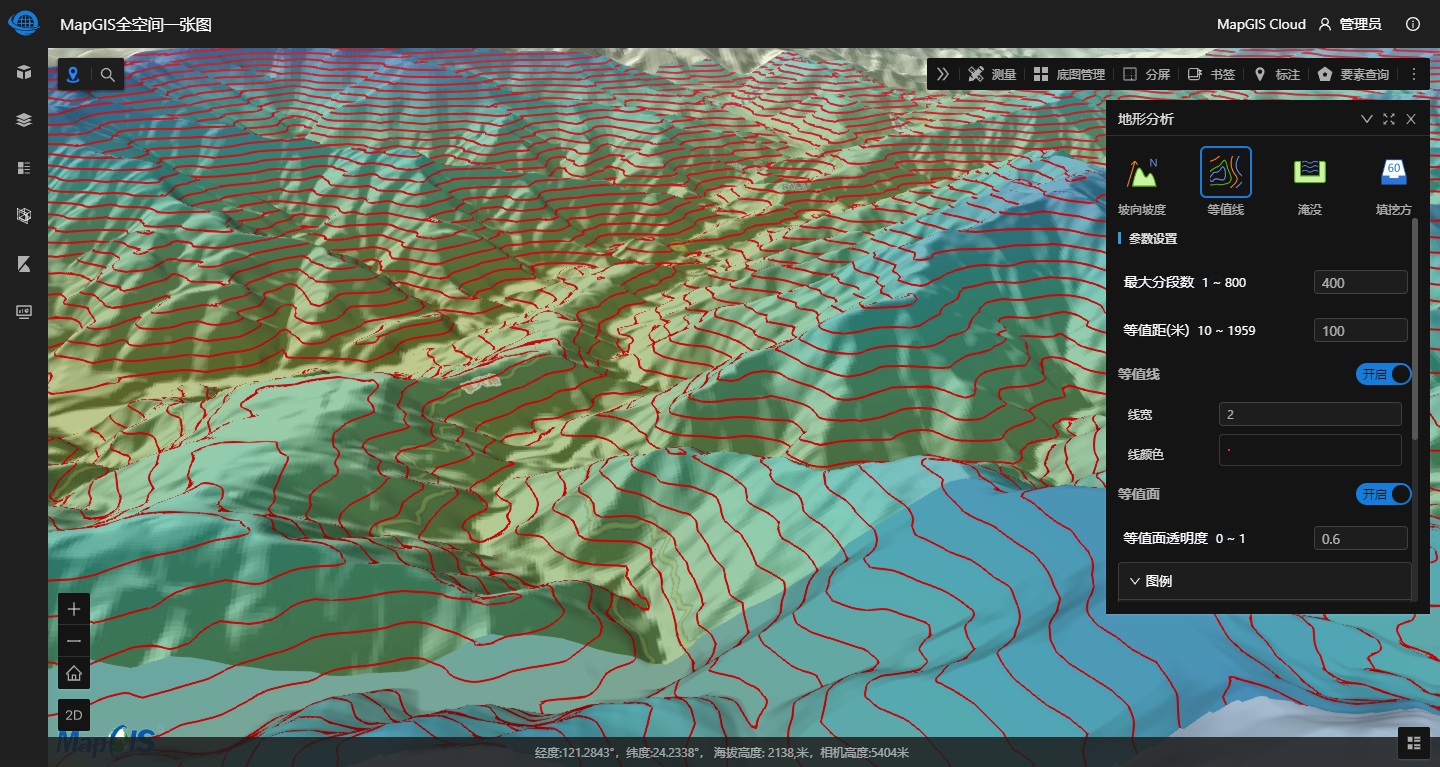Open the 分屏 split screen tool
Screen dimensions: 1440x767
[1146, 74]
